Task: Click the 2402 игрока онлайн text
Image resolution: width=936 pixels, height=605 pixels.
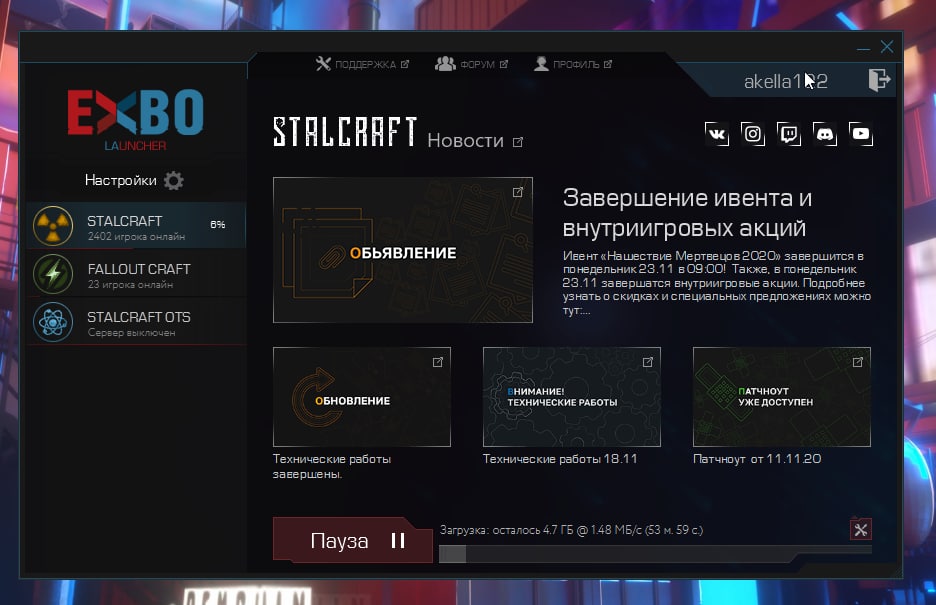Action: click(137, 236)
